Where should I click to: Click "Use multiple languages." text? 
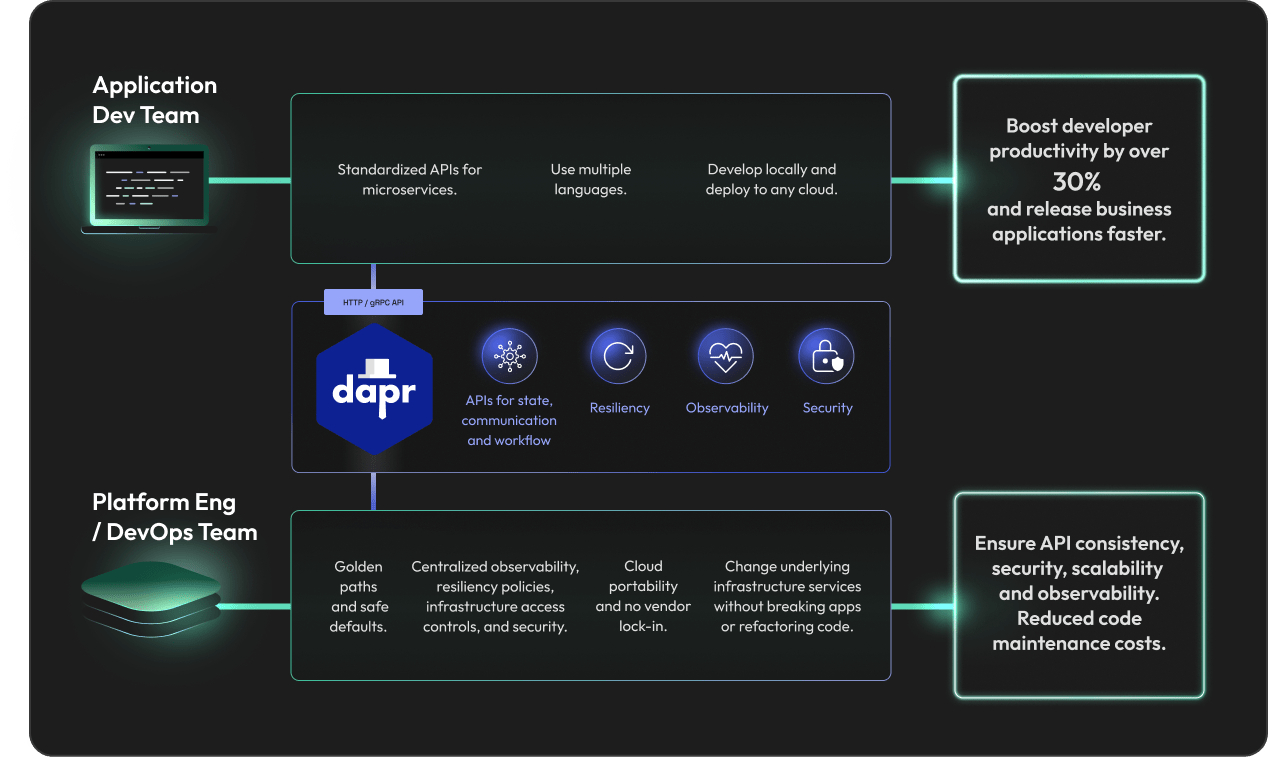[591, 179]
